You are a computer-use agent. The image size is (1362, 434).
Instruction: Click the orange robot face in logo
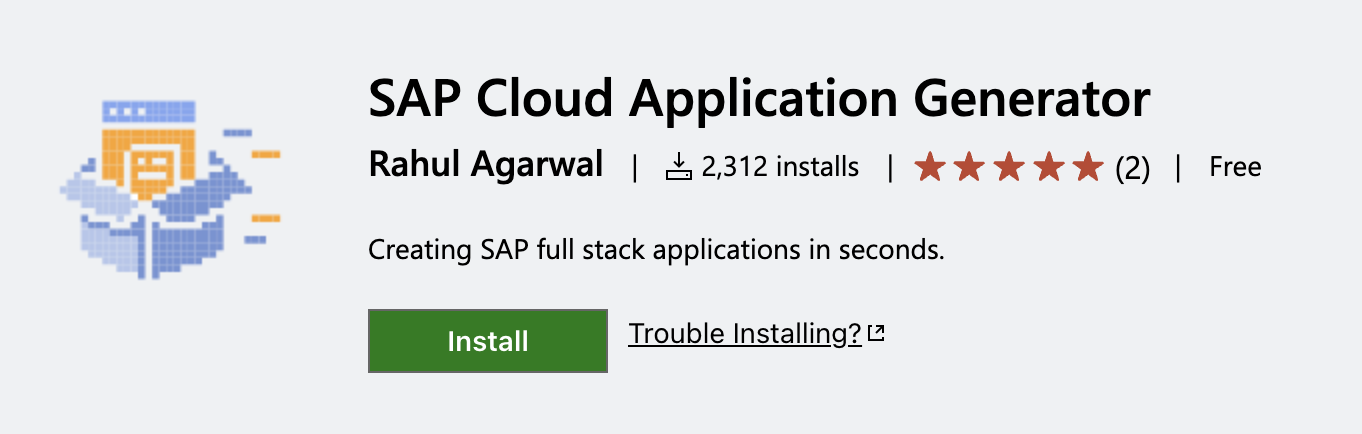tap(154, 166)
